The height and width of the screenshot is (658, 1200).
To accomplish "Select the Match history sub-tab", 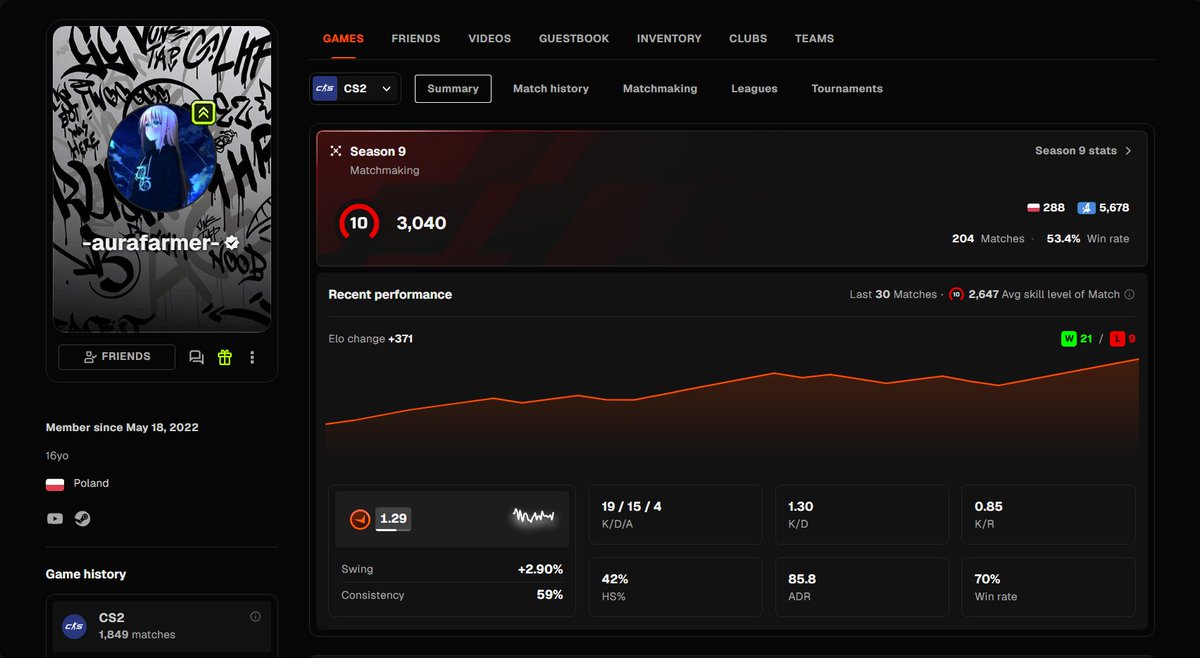I will [x=551, y=88].
